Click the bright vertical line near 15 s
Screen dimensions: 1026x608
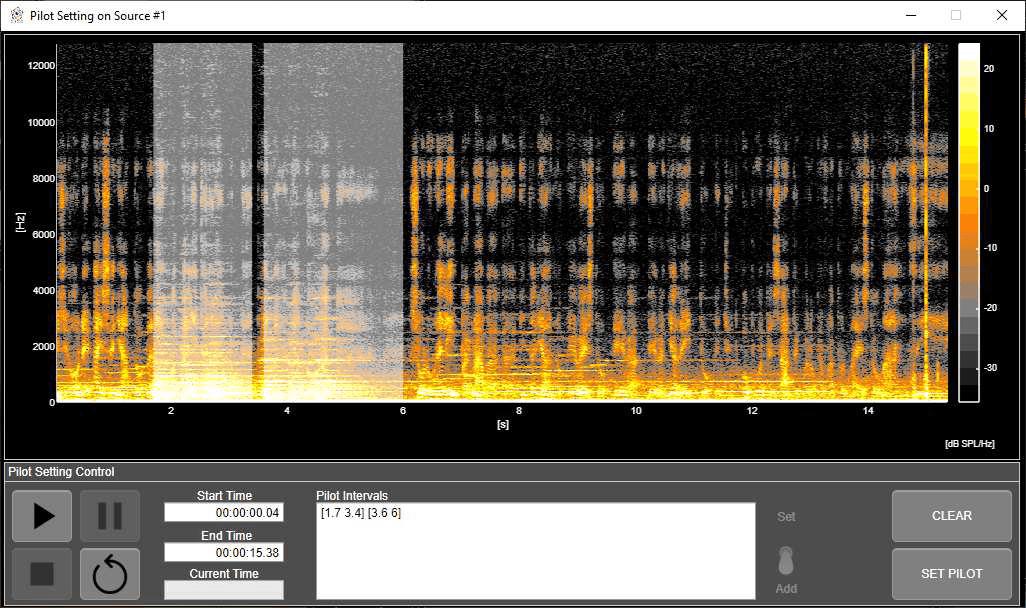coord(926,222)
